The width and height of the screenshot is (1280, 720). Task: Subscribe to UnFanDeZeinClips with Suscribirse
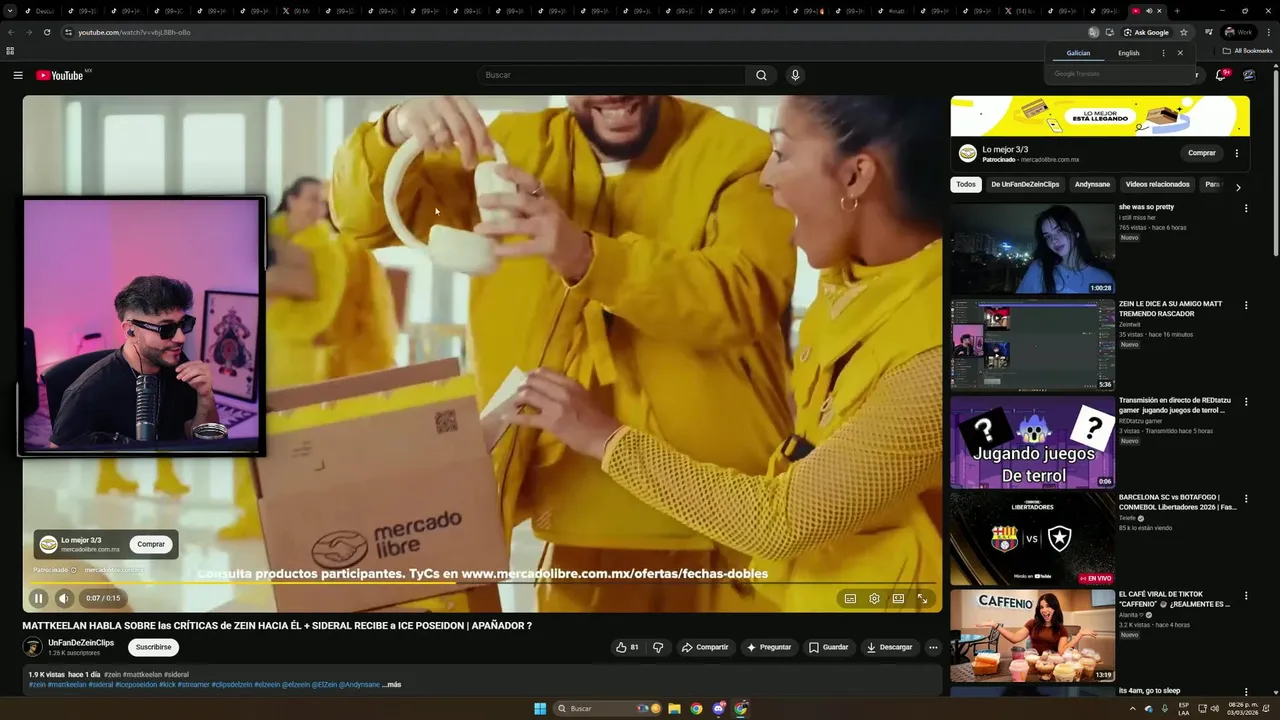click(154, 647)
